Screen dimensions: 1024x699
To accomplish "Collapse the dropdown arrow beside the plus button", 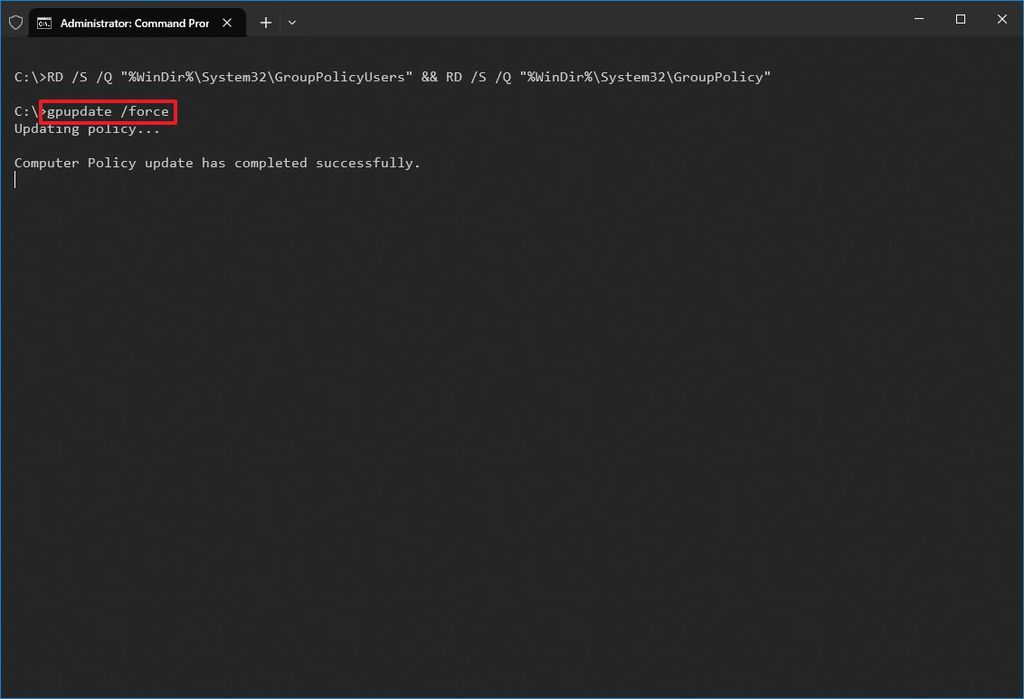I will [x=291, y=22].
